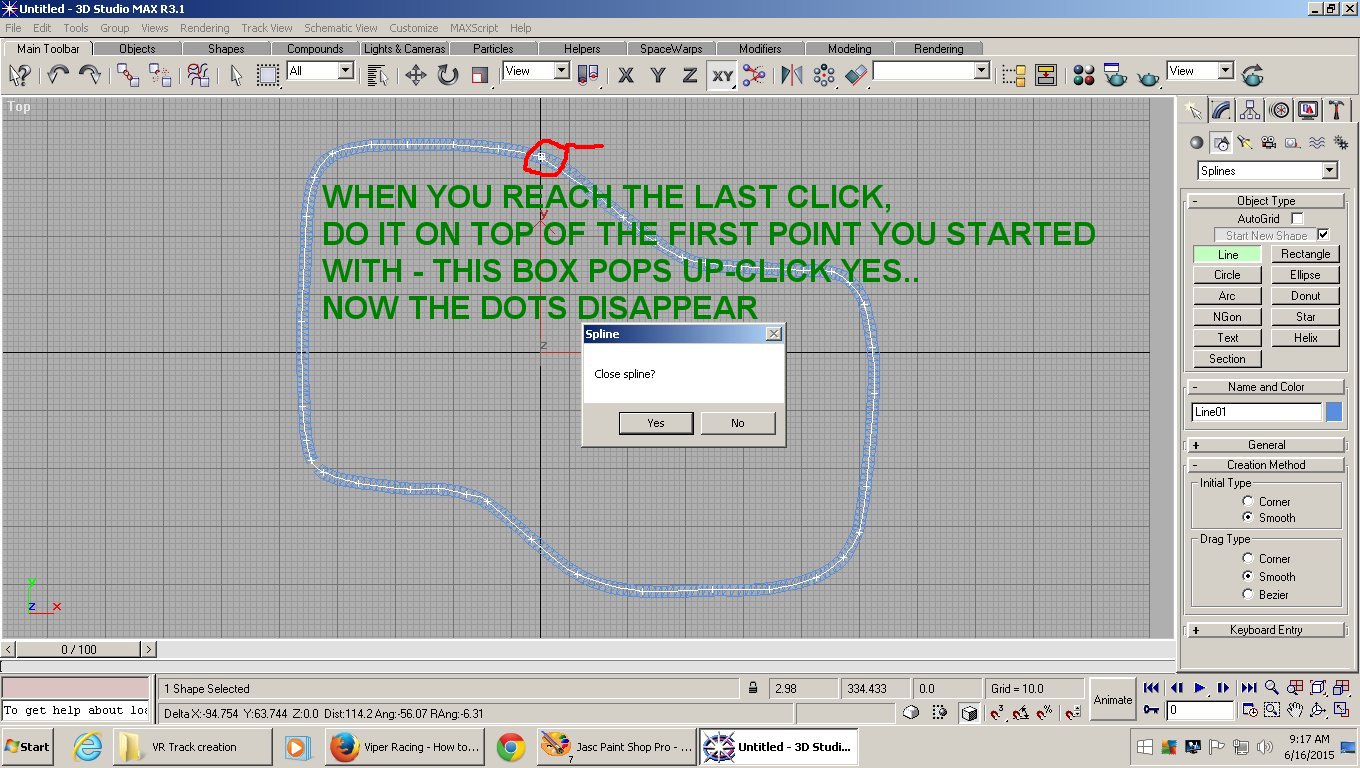Click the Animate button

point(1113,700)
